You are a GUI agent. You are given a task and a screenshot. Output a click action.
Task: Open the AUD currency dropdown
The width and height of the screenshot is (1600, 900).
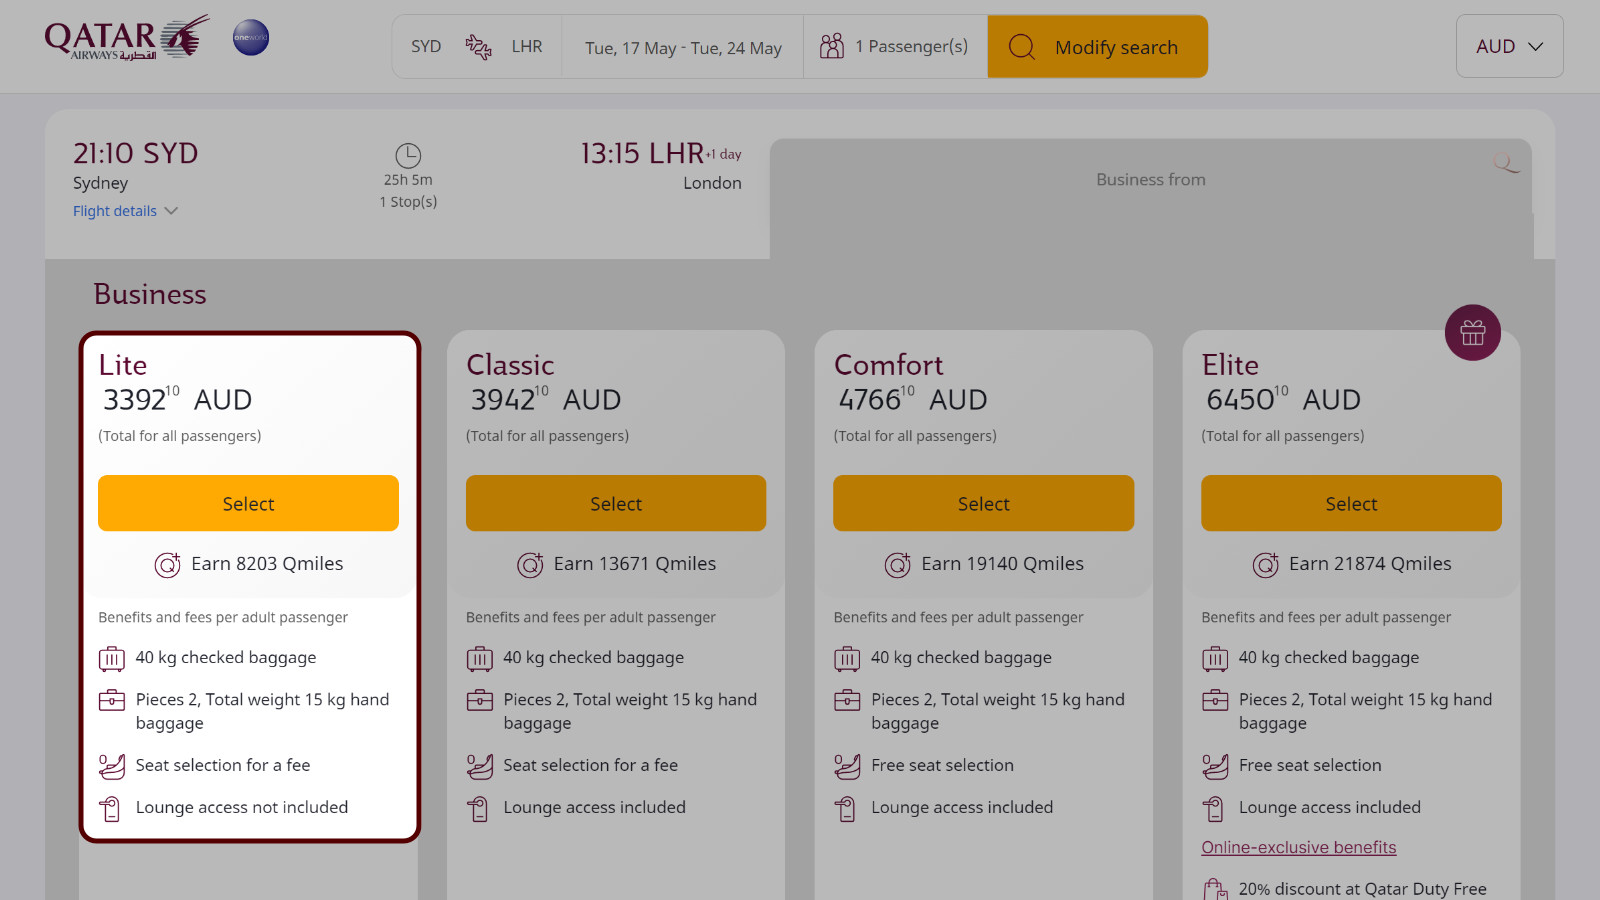1510,46
